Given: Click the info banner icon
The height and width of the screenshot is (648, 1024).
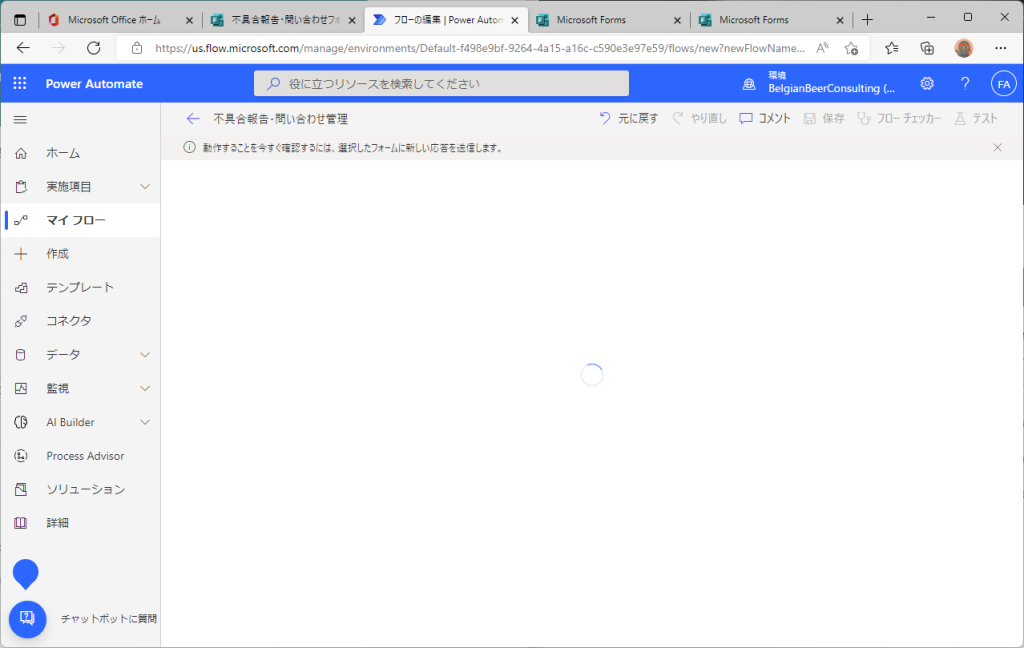Looking at the screenshot, I should point(189,148).
